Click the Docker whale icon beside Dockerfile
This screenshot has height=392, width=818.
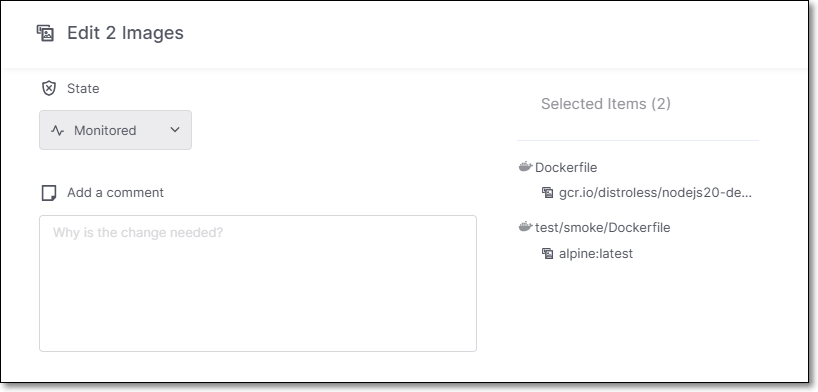click(x=525, y=167)
